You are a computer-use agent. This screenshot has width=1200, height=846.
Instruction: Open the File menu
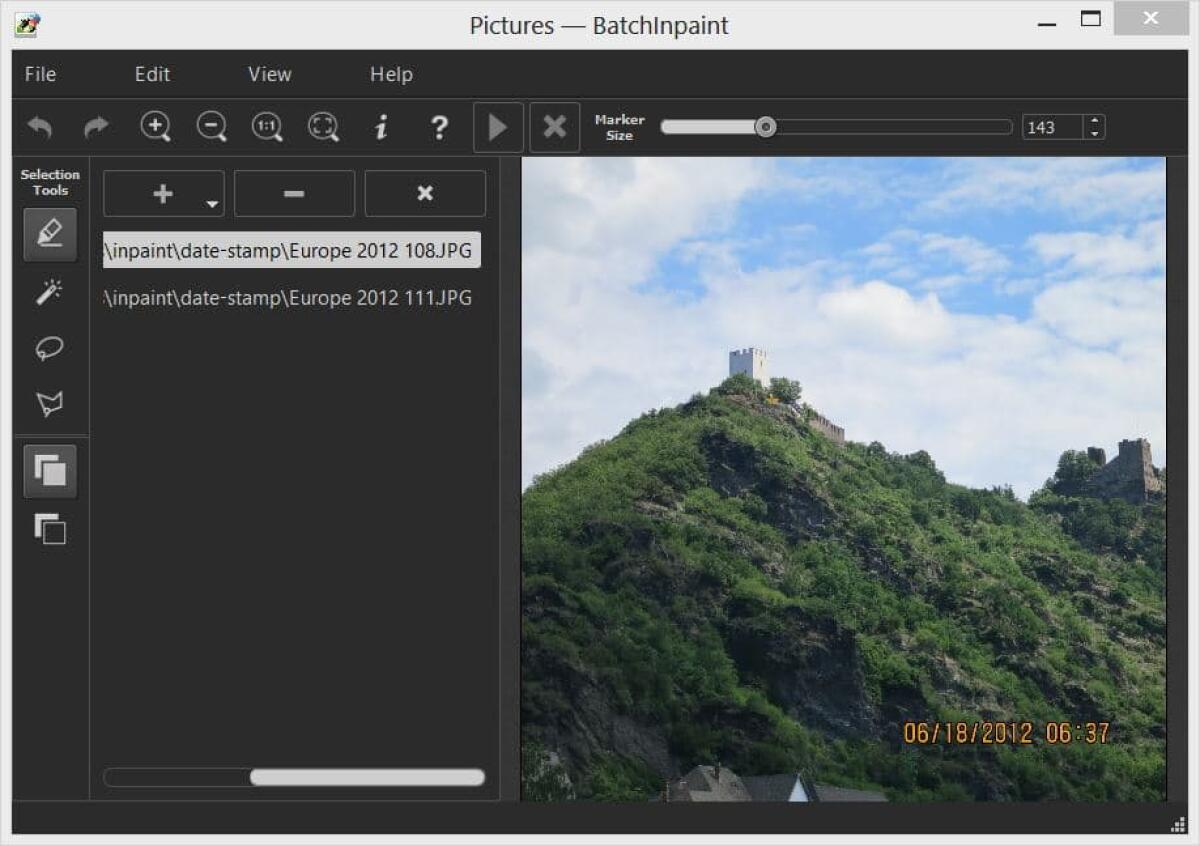(x=40, y=74)
